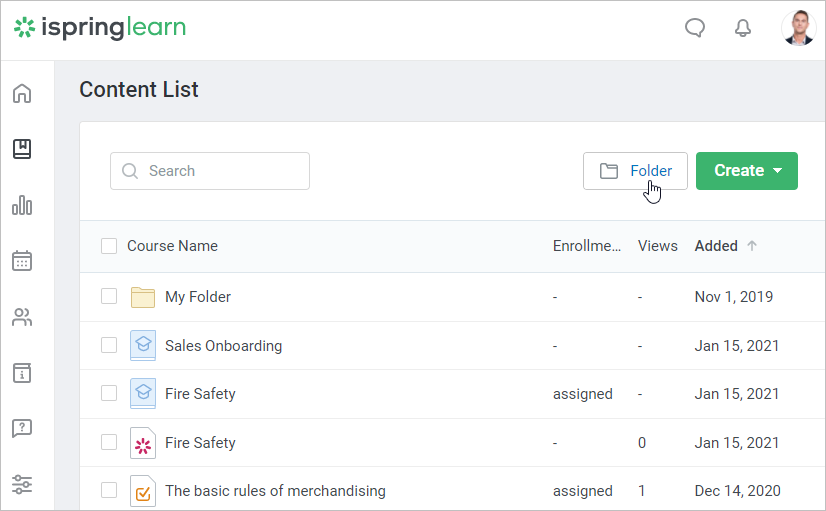Screen dimensions: 826x511
Task: Open the Users icon in sidebar
Action: [22, 318]
